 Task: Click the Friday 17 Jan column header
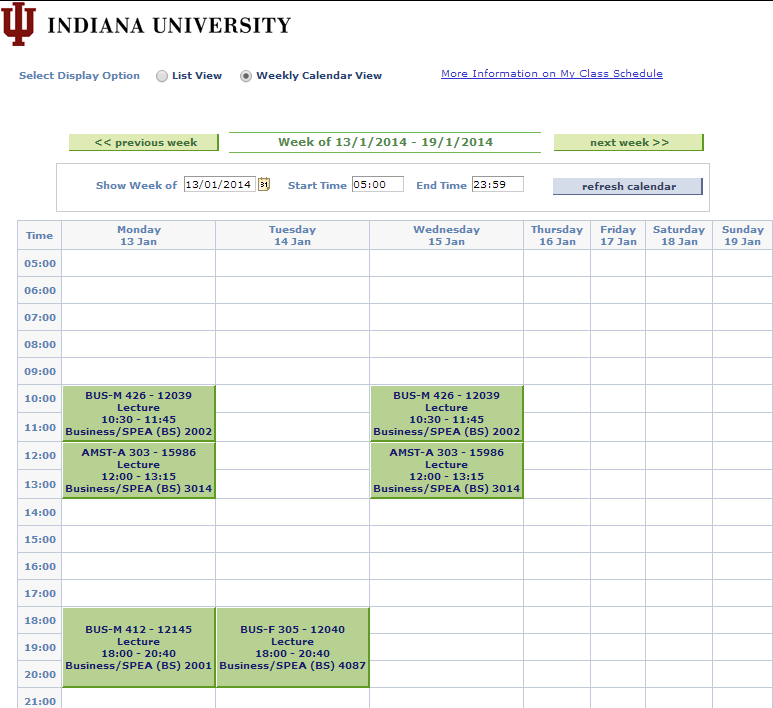pyautogui.click(x=618, y=235)
